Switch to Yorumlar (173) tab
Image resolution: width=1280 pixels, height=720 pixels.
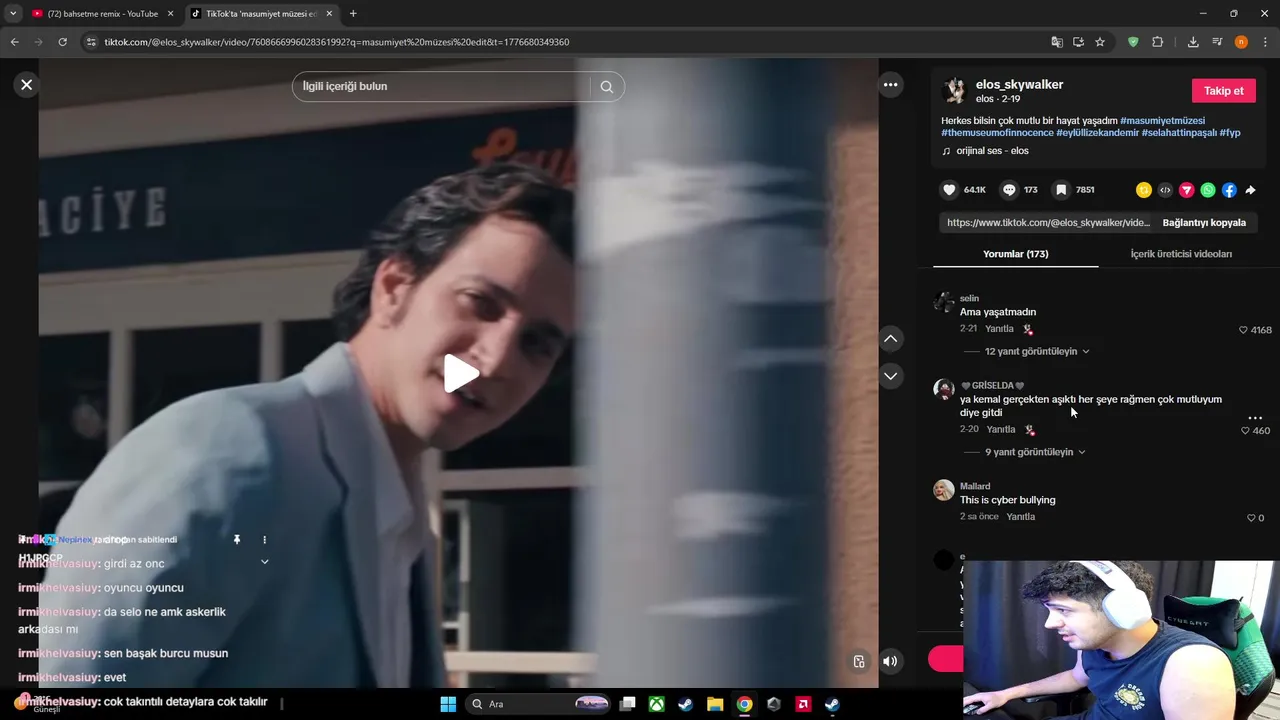(x=1015, y=254)
